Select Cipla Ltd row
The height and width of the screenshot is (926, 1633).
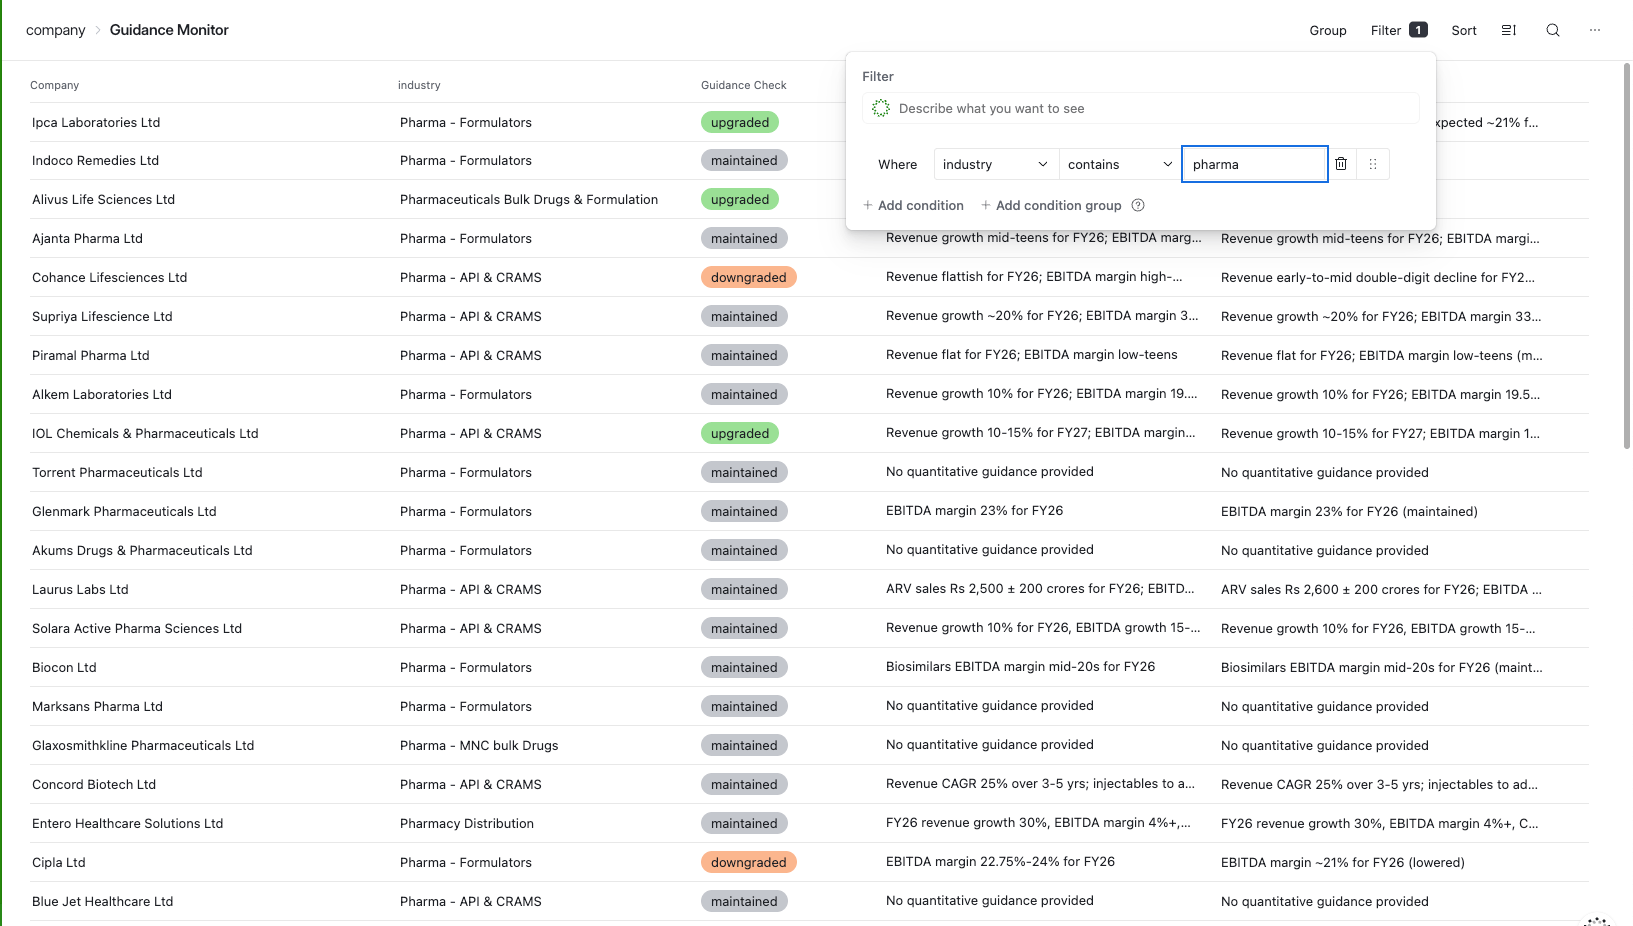58,862
